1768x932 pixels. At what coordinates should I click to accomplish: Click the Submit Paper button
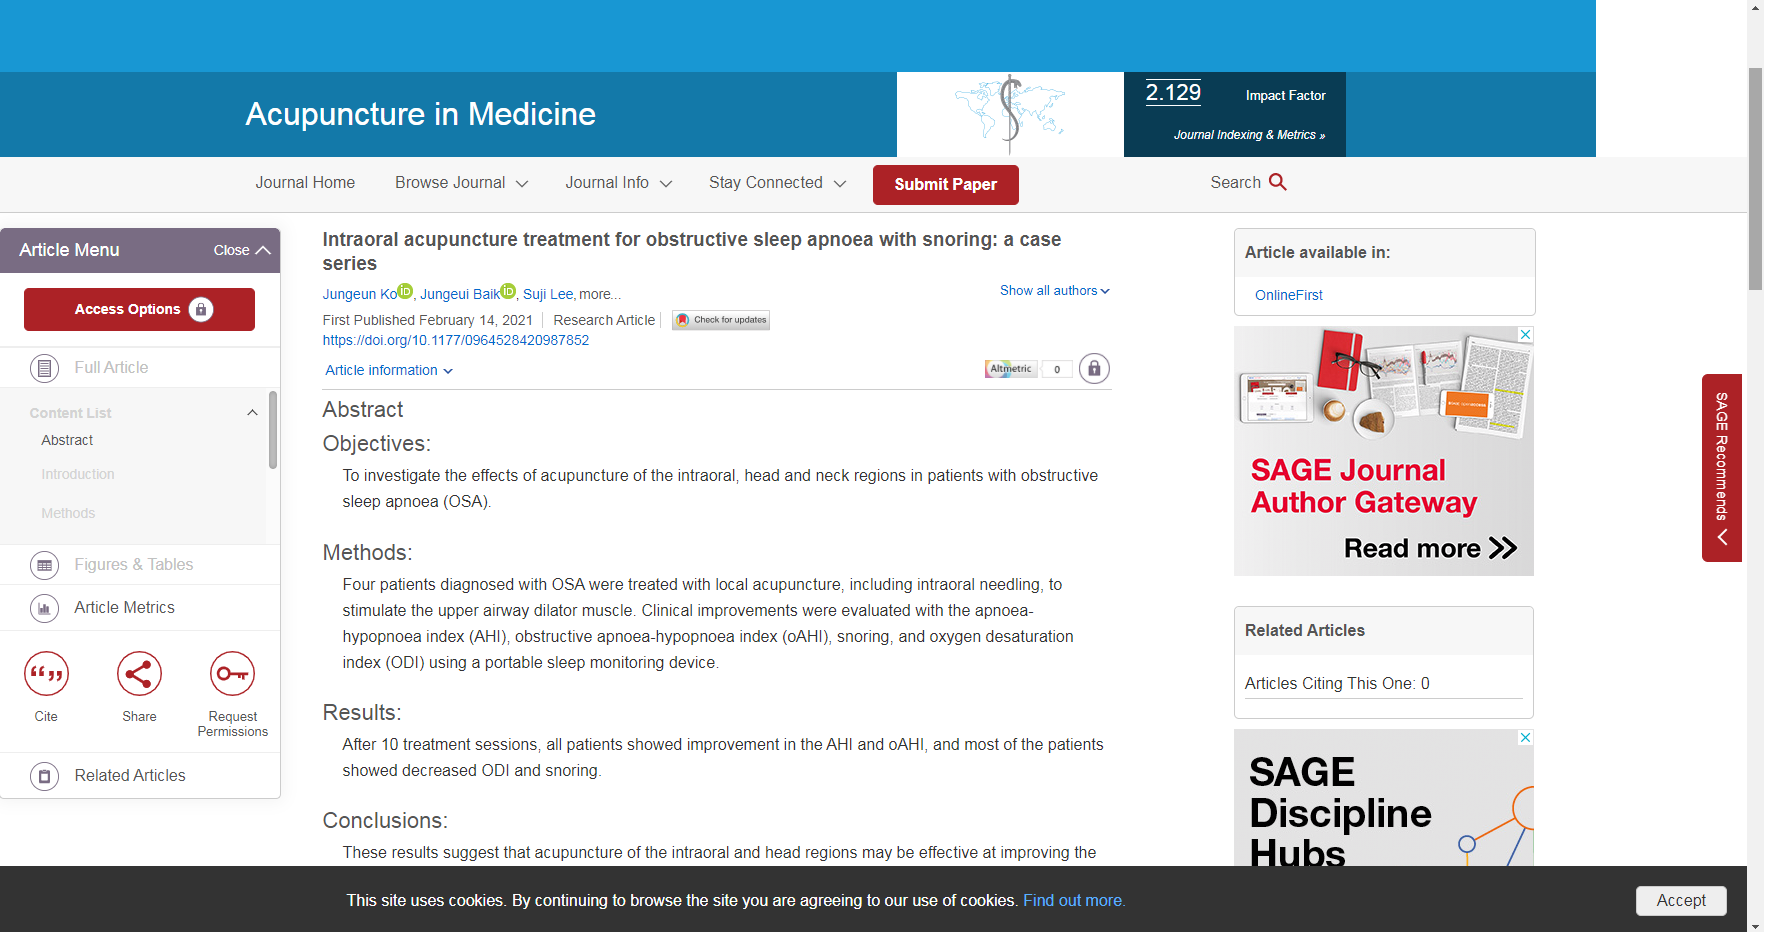click(x=945, y=185)
